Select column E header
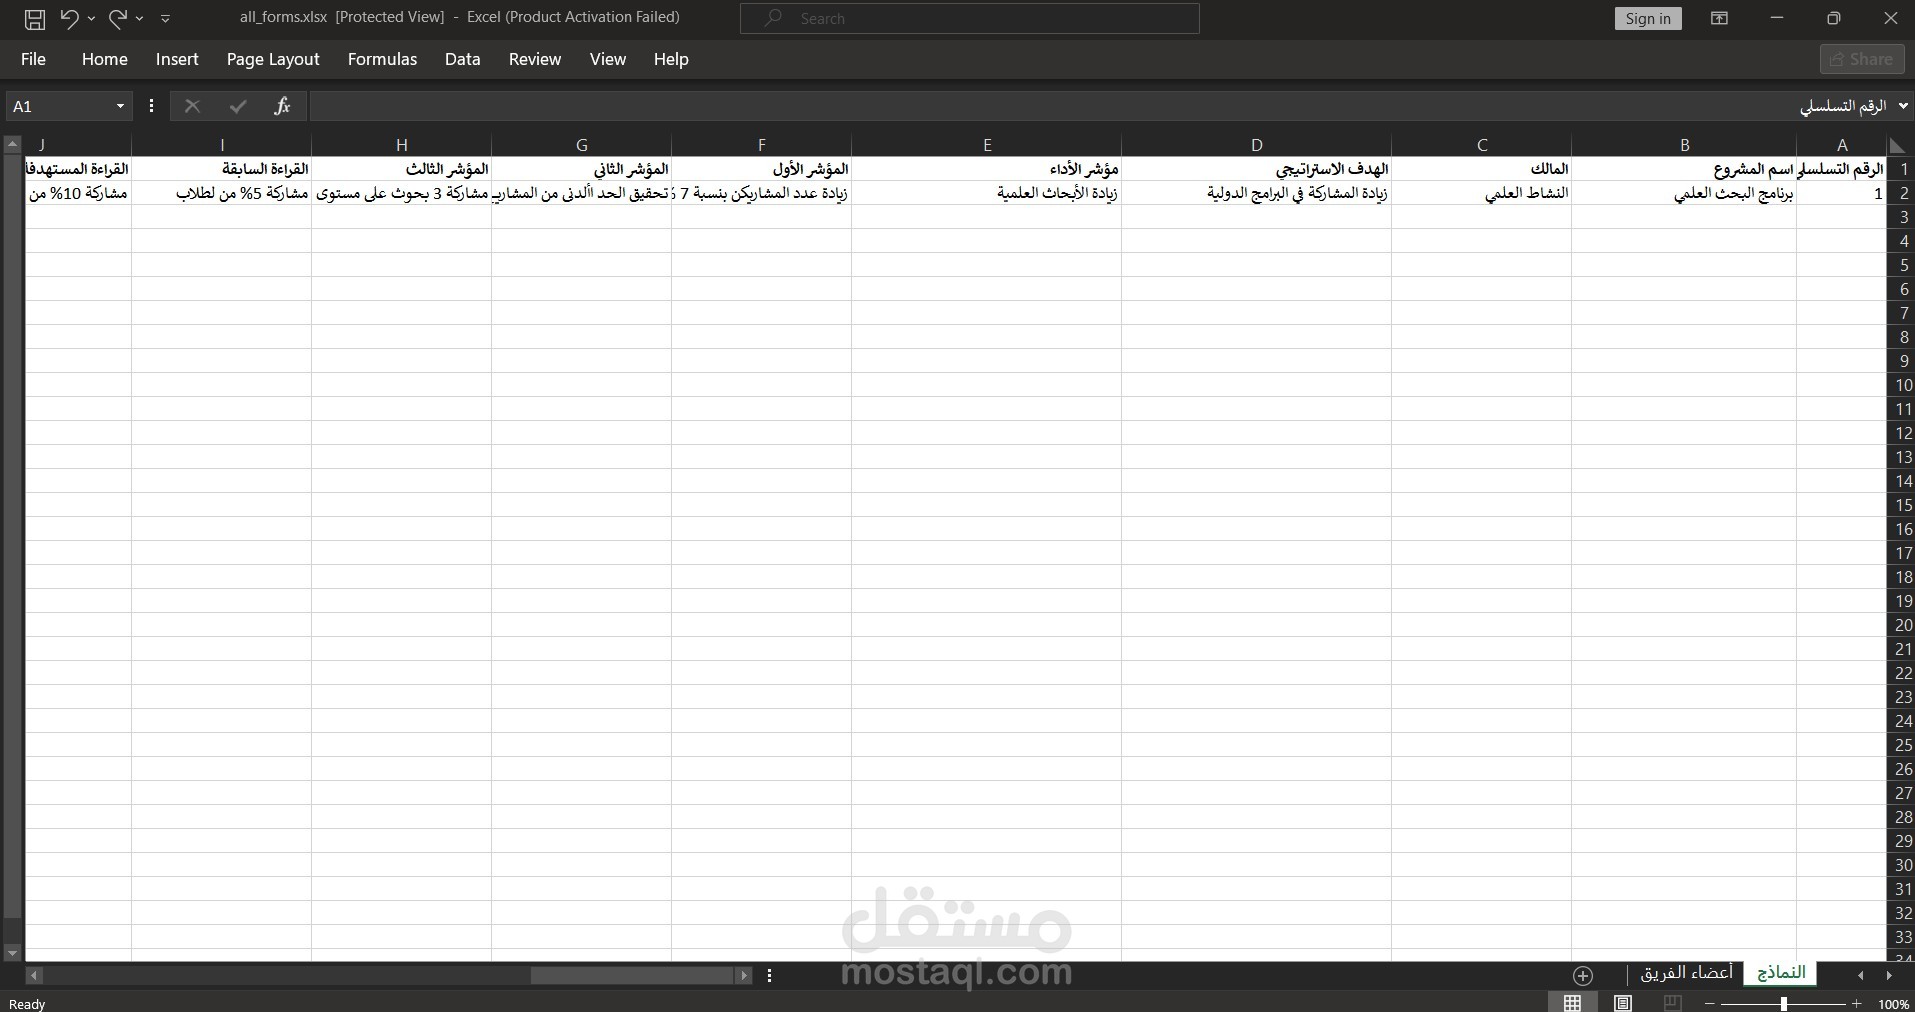This screenshot has width=1915, height=1012. 987,146
